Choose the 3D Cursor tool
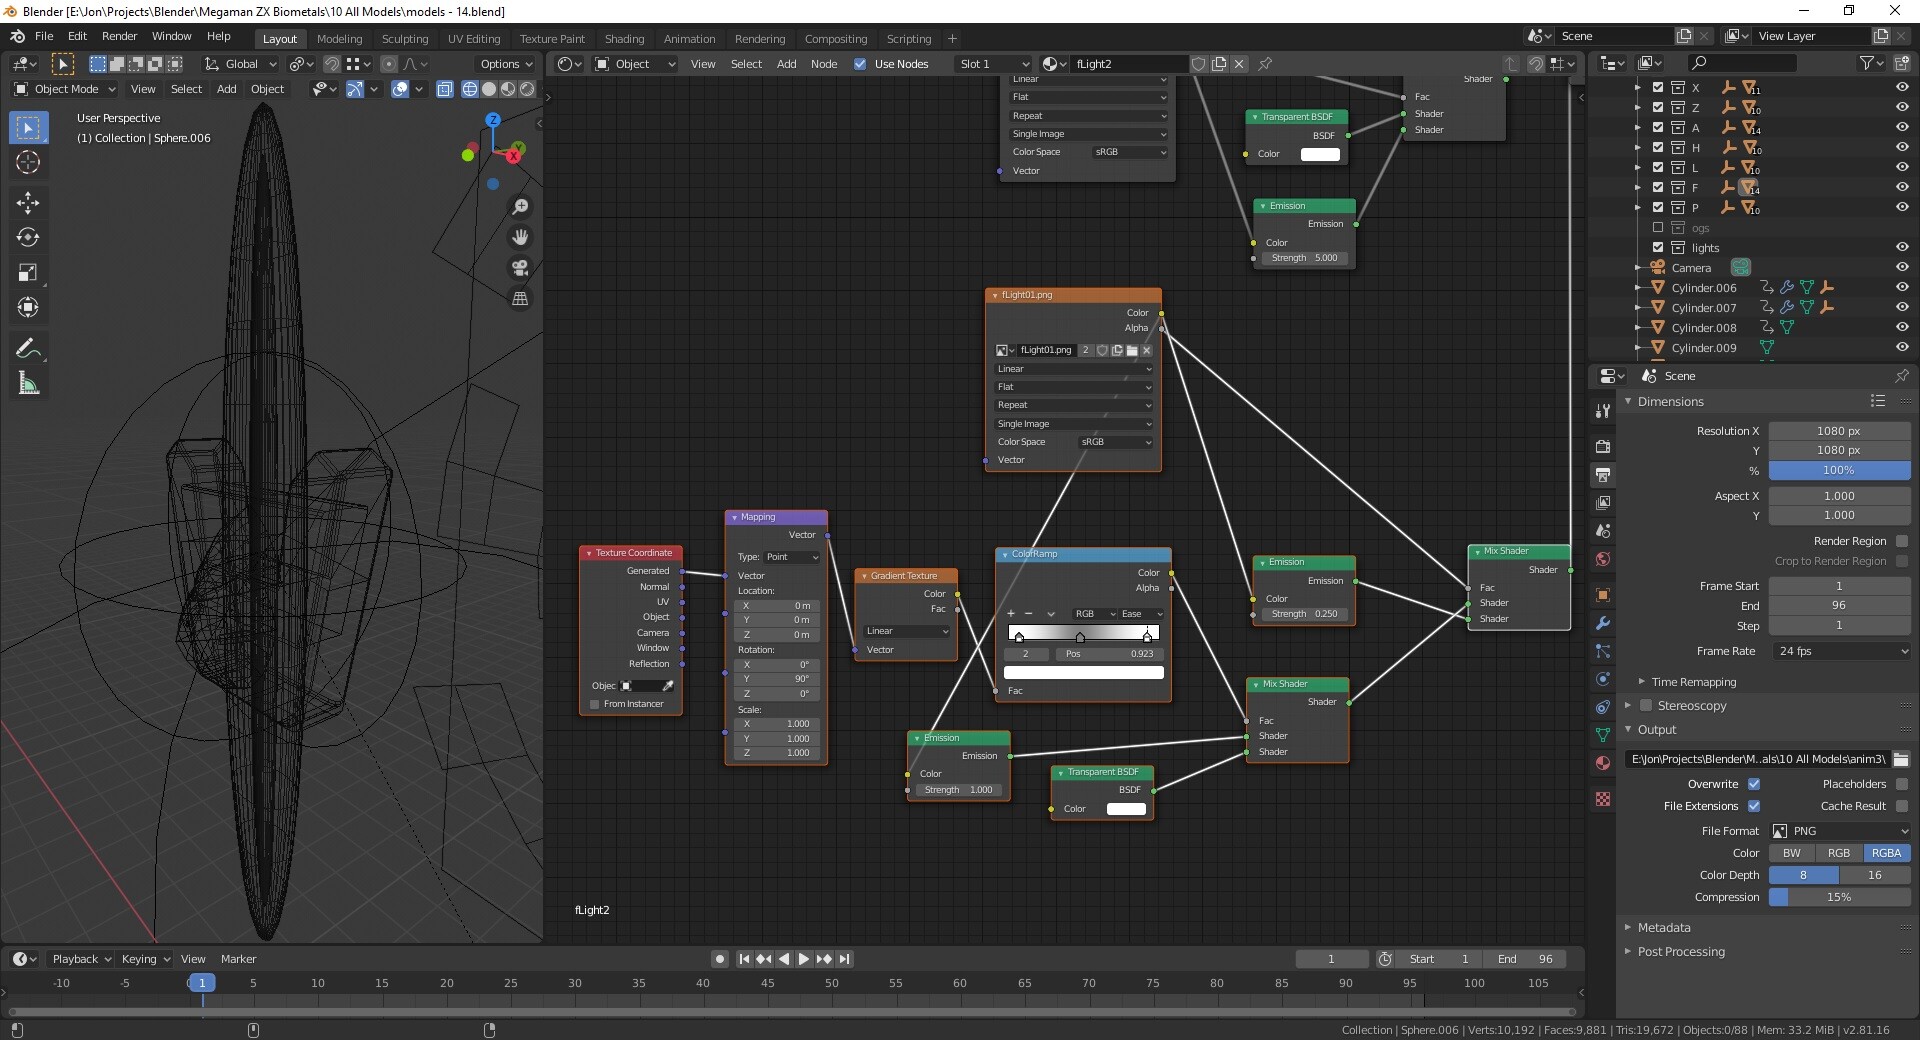1920x1040 pixels. pos(28,162)
